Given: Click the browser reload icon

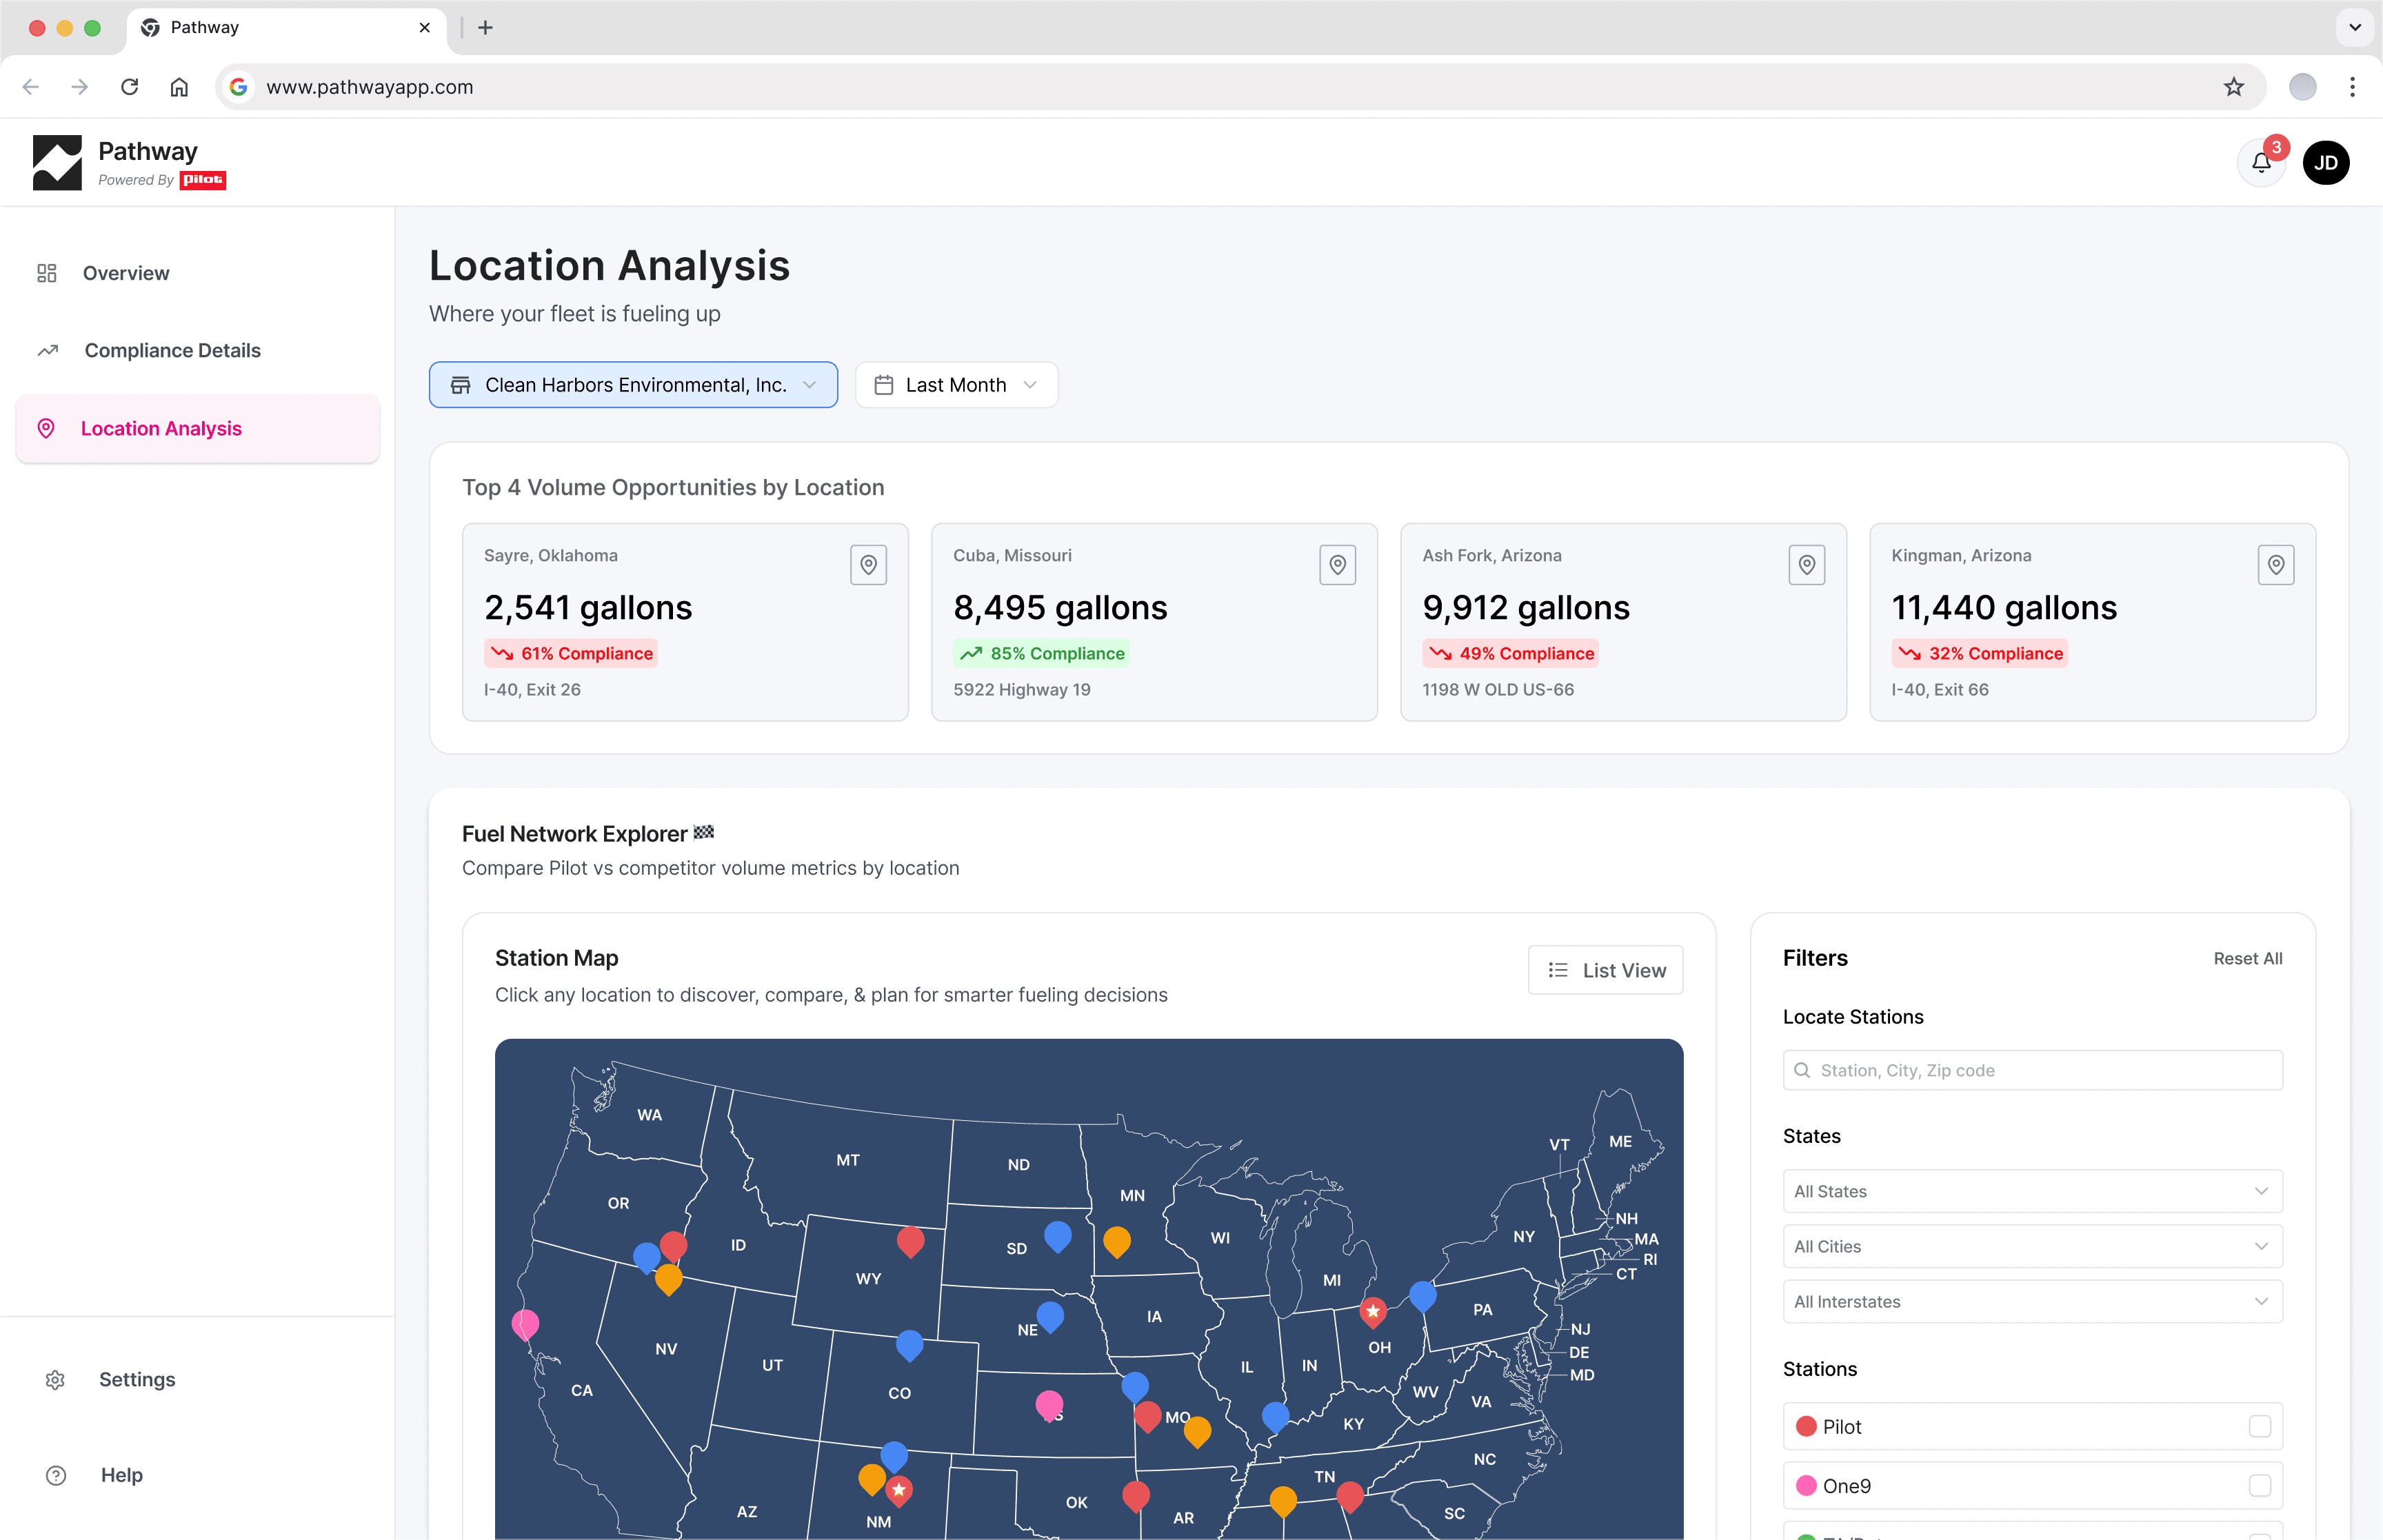Looking at the screenshot, I should [x=129, y=87].
